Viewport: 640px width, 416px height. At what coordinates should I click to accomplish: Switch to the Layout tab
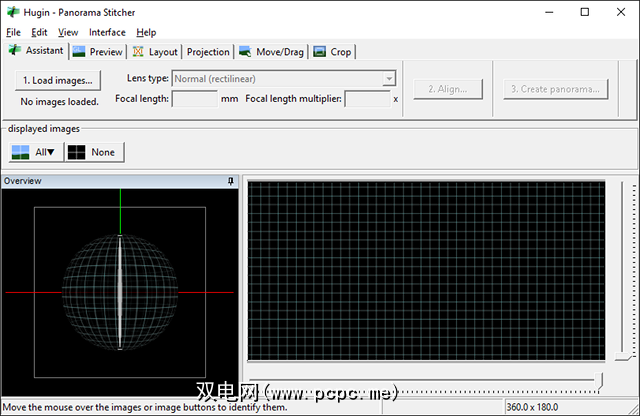(155, 52)
